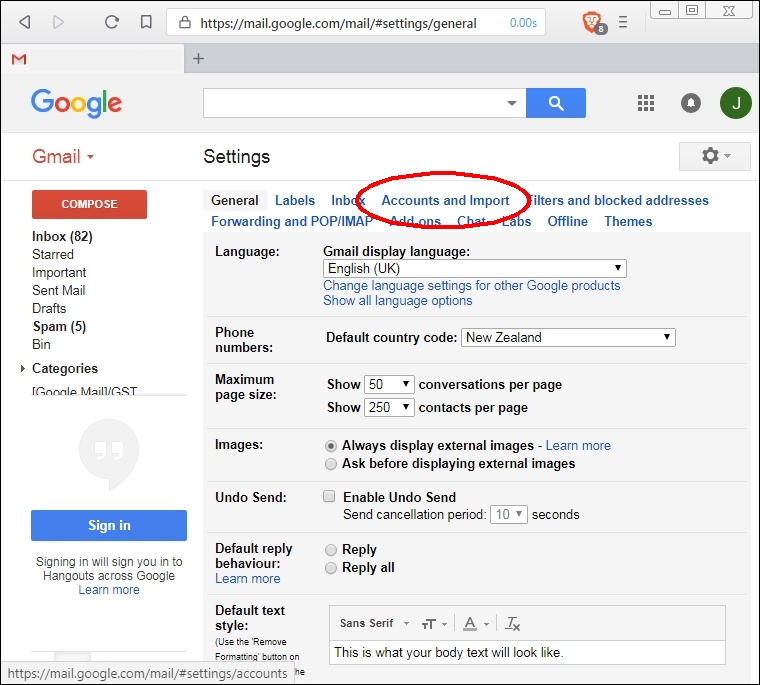The height and width of the screenshot is (685, 760).
Task: Open the Bin folder
Action: pos(41,345)
